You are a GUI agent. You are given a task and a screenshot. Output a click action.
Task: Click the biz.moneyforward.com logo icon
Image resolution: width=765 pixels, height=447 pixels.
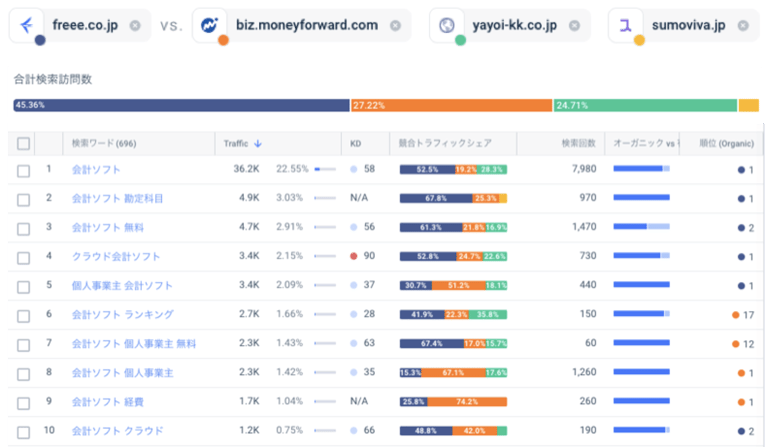210,24
